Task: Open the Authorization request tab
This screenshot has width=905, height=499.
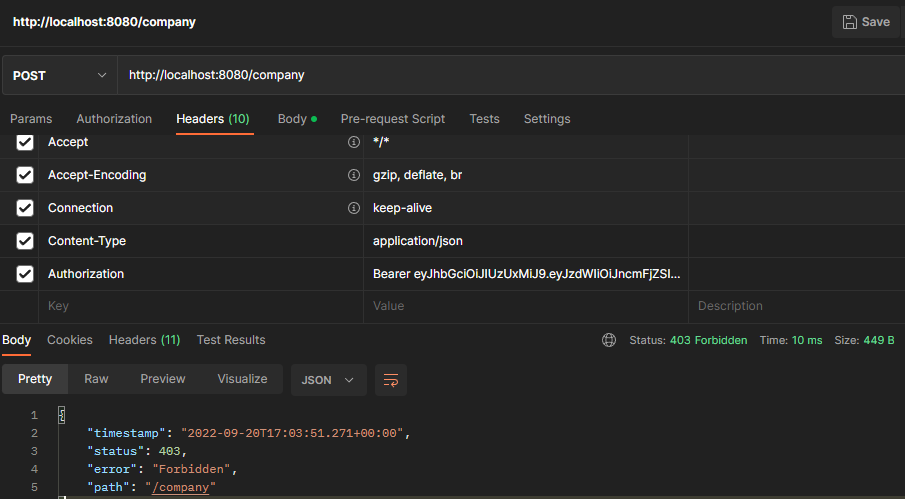Action: (x=114, y=119)
